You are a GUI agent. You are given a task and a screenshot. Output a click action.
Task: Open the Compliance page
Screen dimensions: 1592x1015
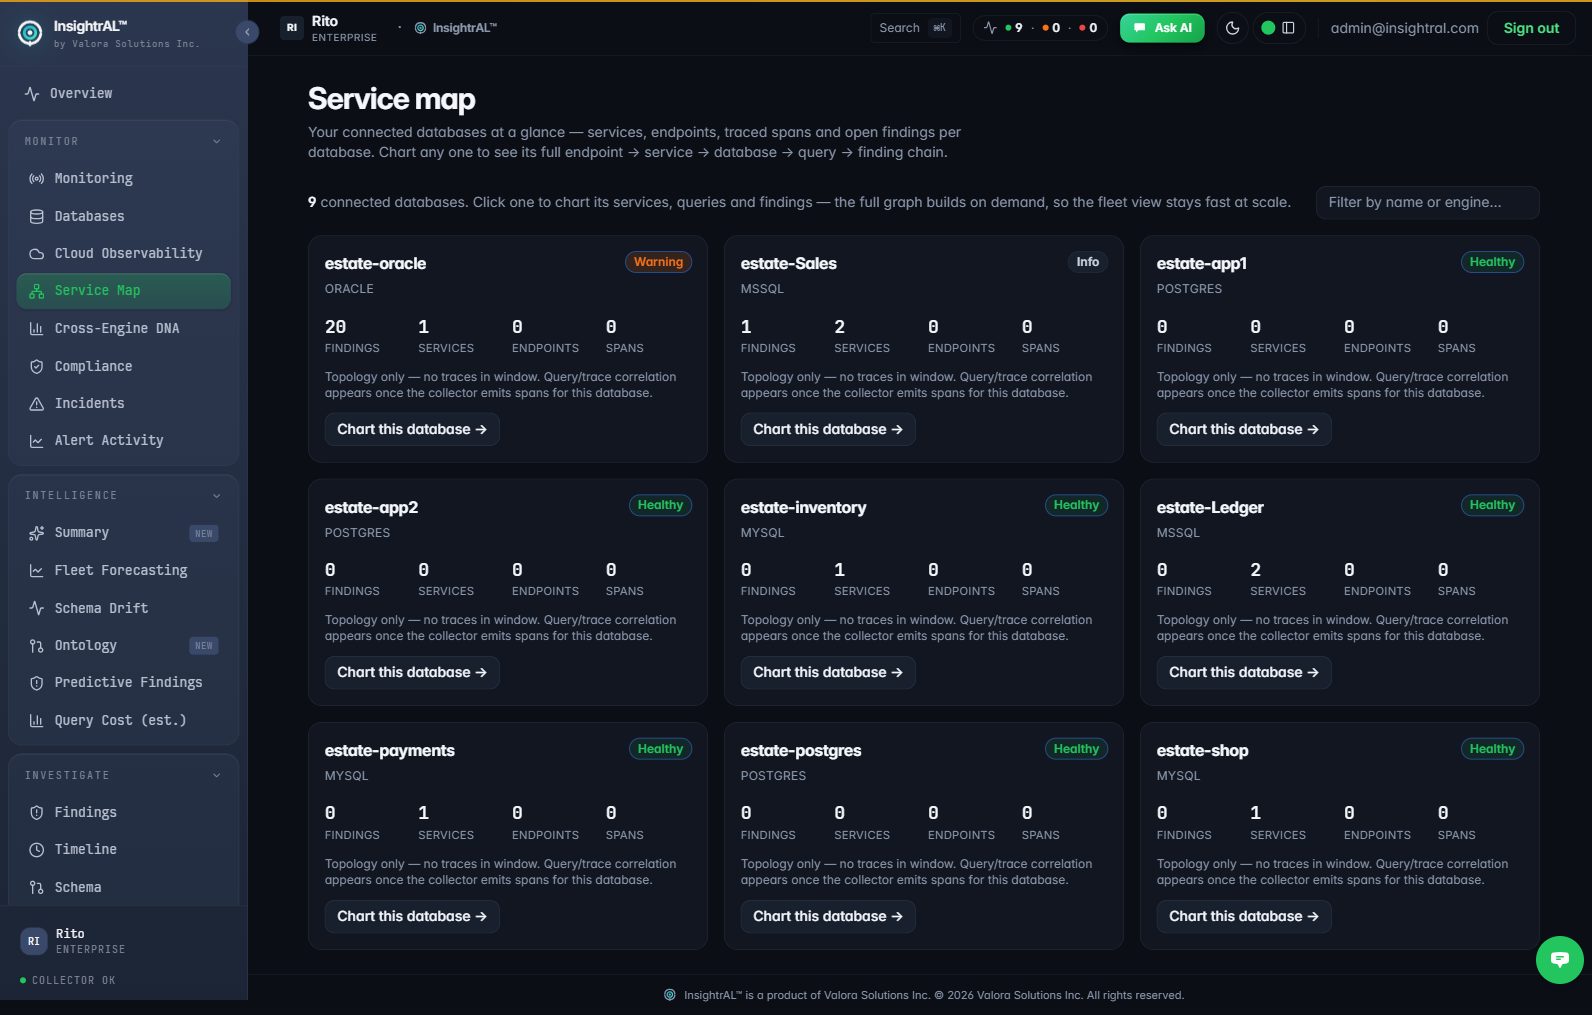point(124,366)
